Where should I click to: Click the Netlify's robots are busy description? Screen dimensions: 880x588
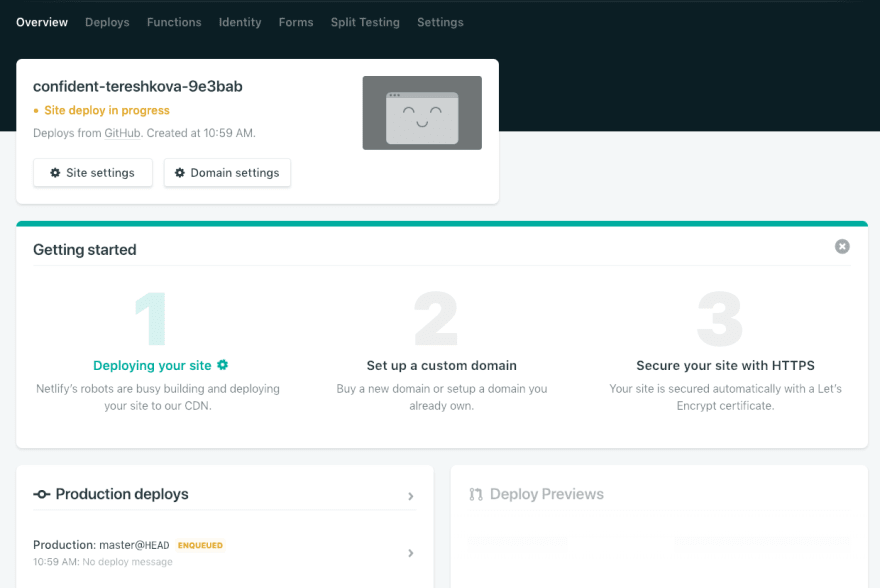pos(158,397)
